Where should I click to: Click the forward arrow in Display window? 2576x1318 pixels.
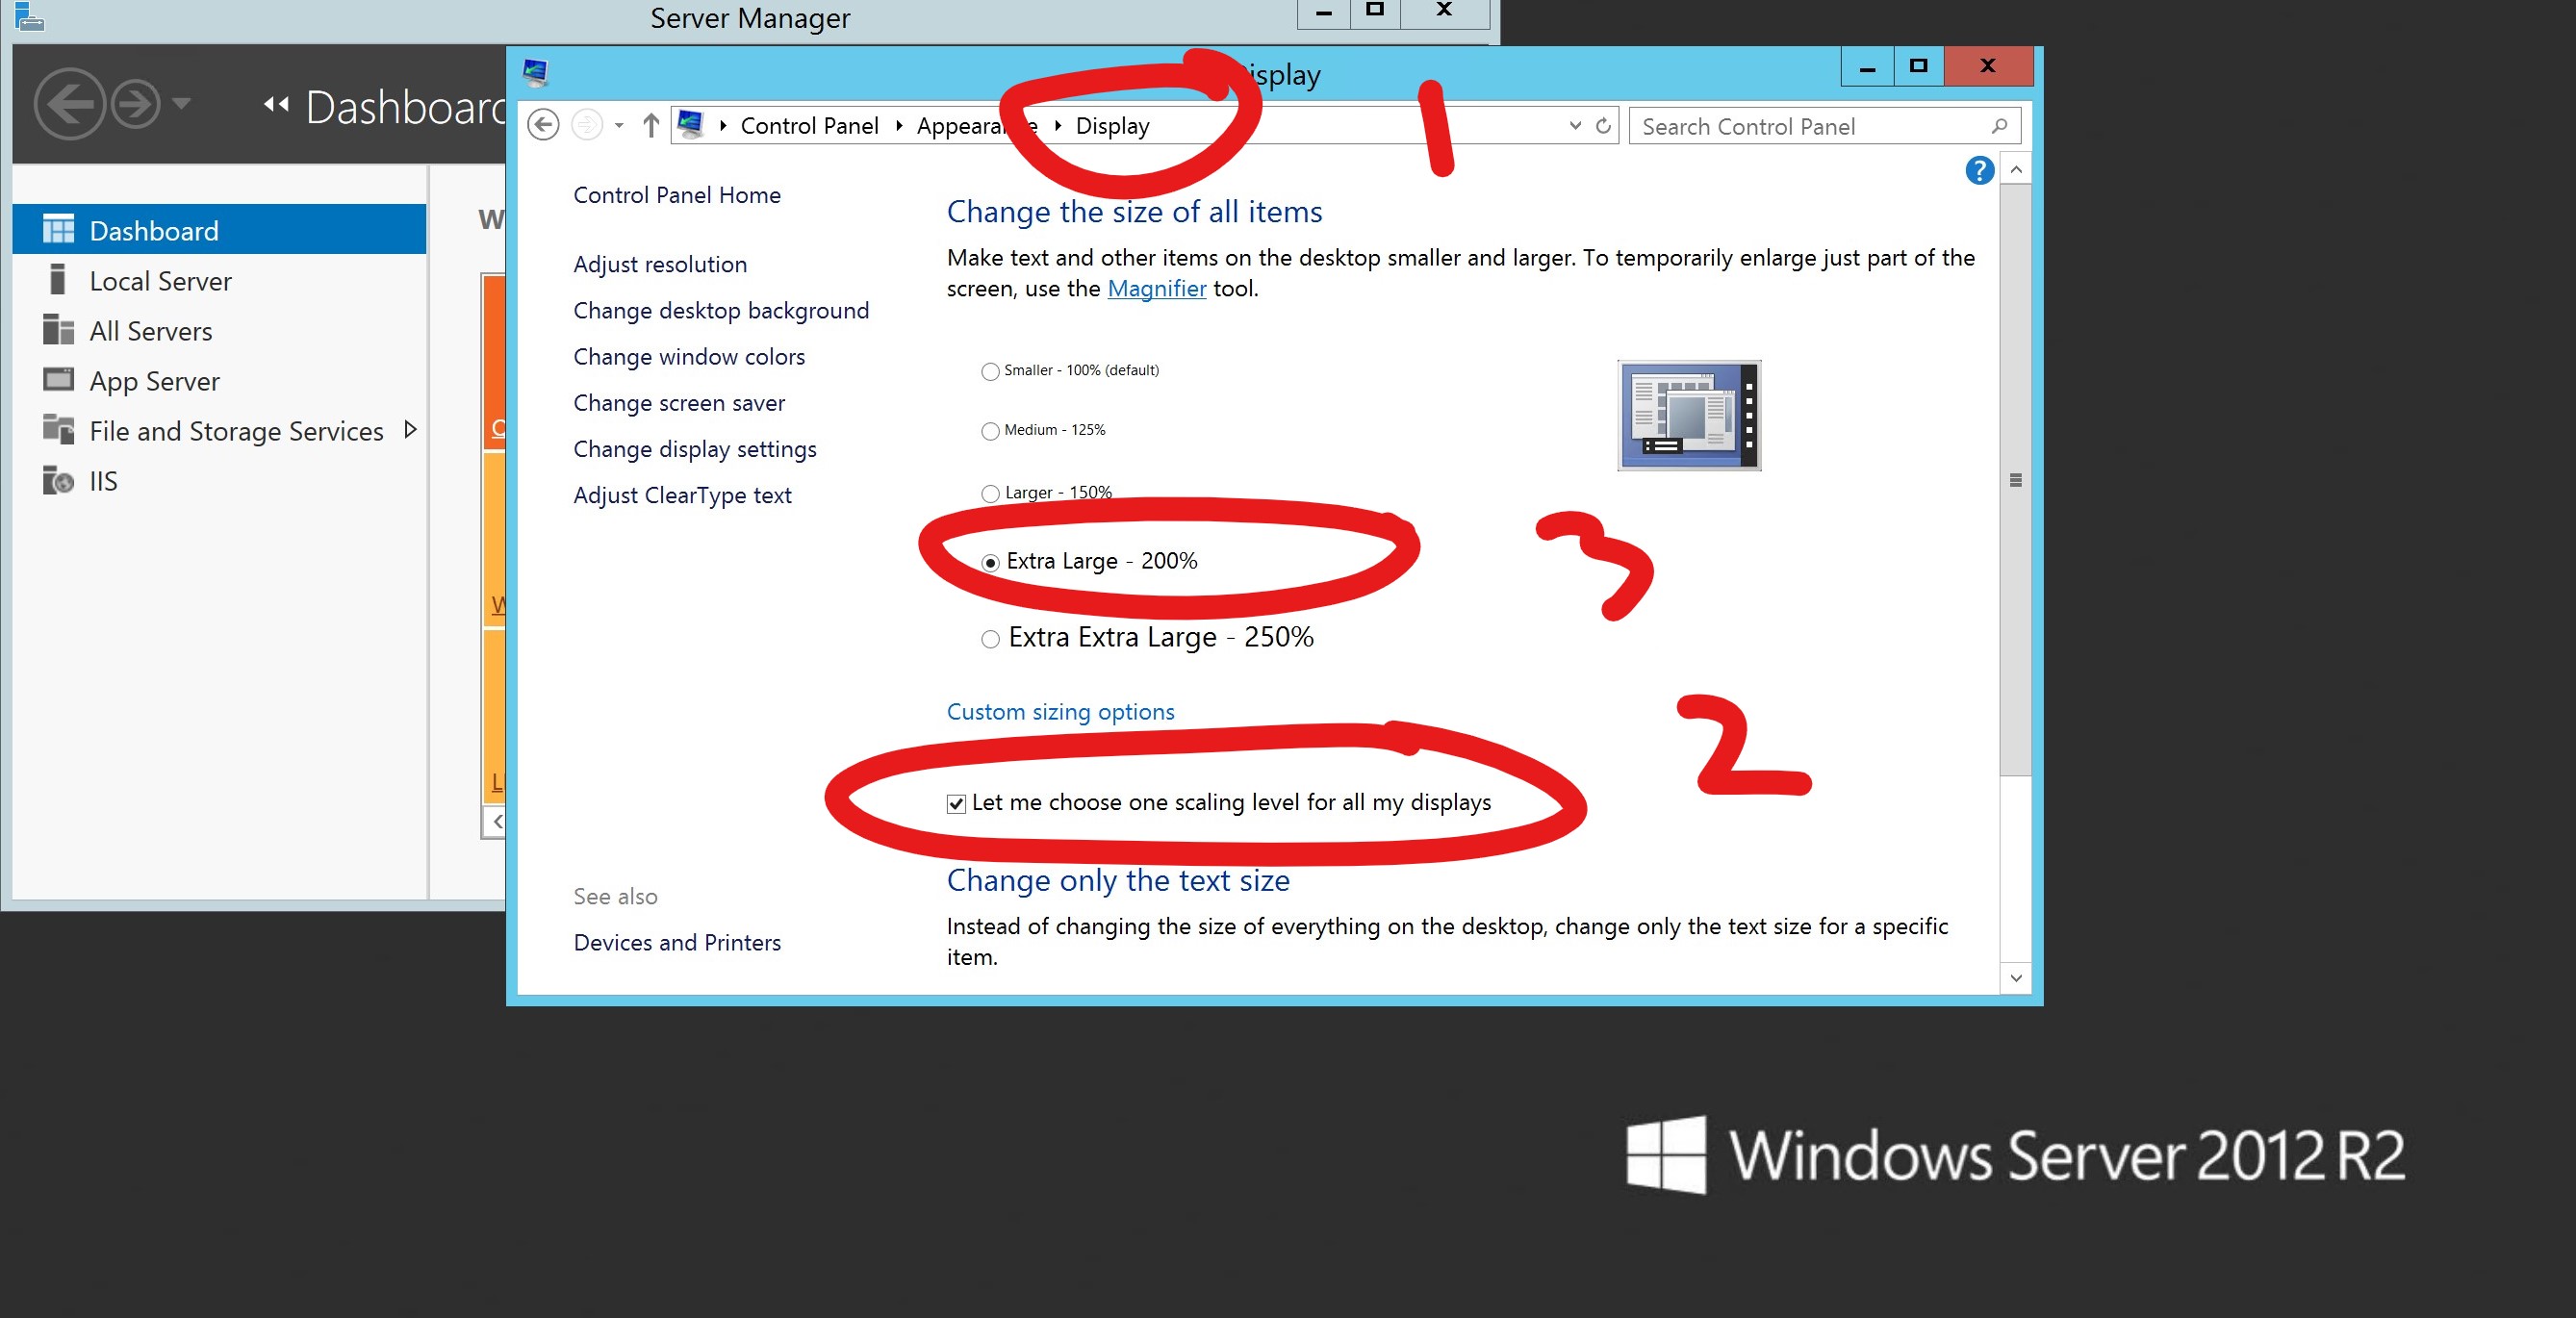(x=587, y=126)
